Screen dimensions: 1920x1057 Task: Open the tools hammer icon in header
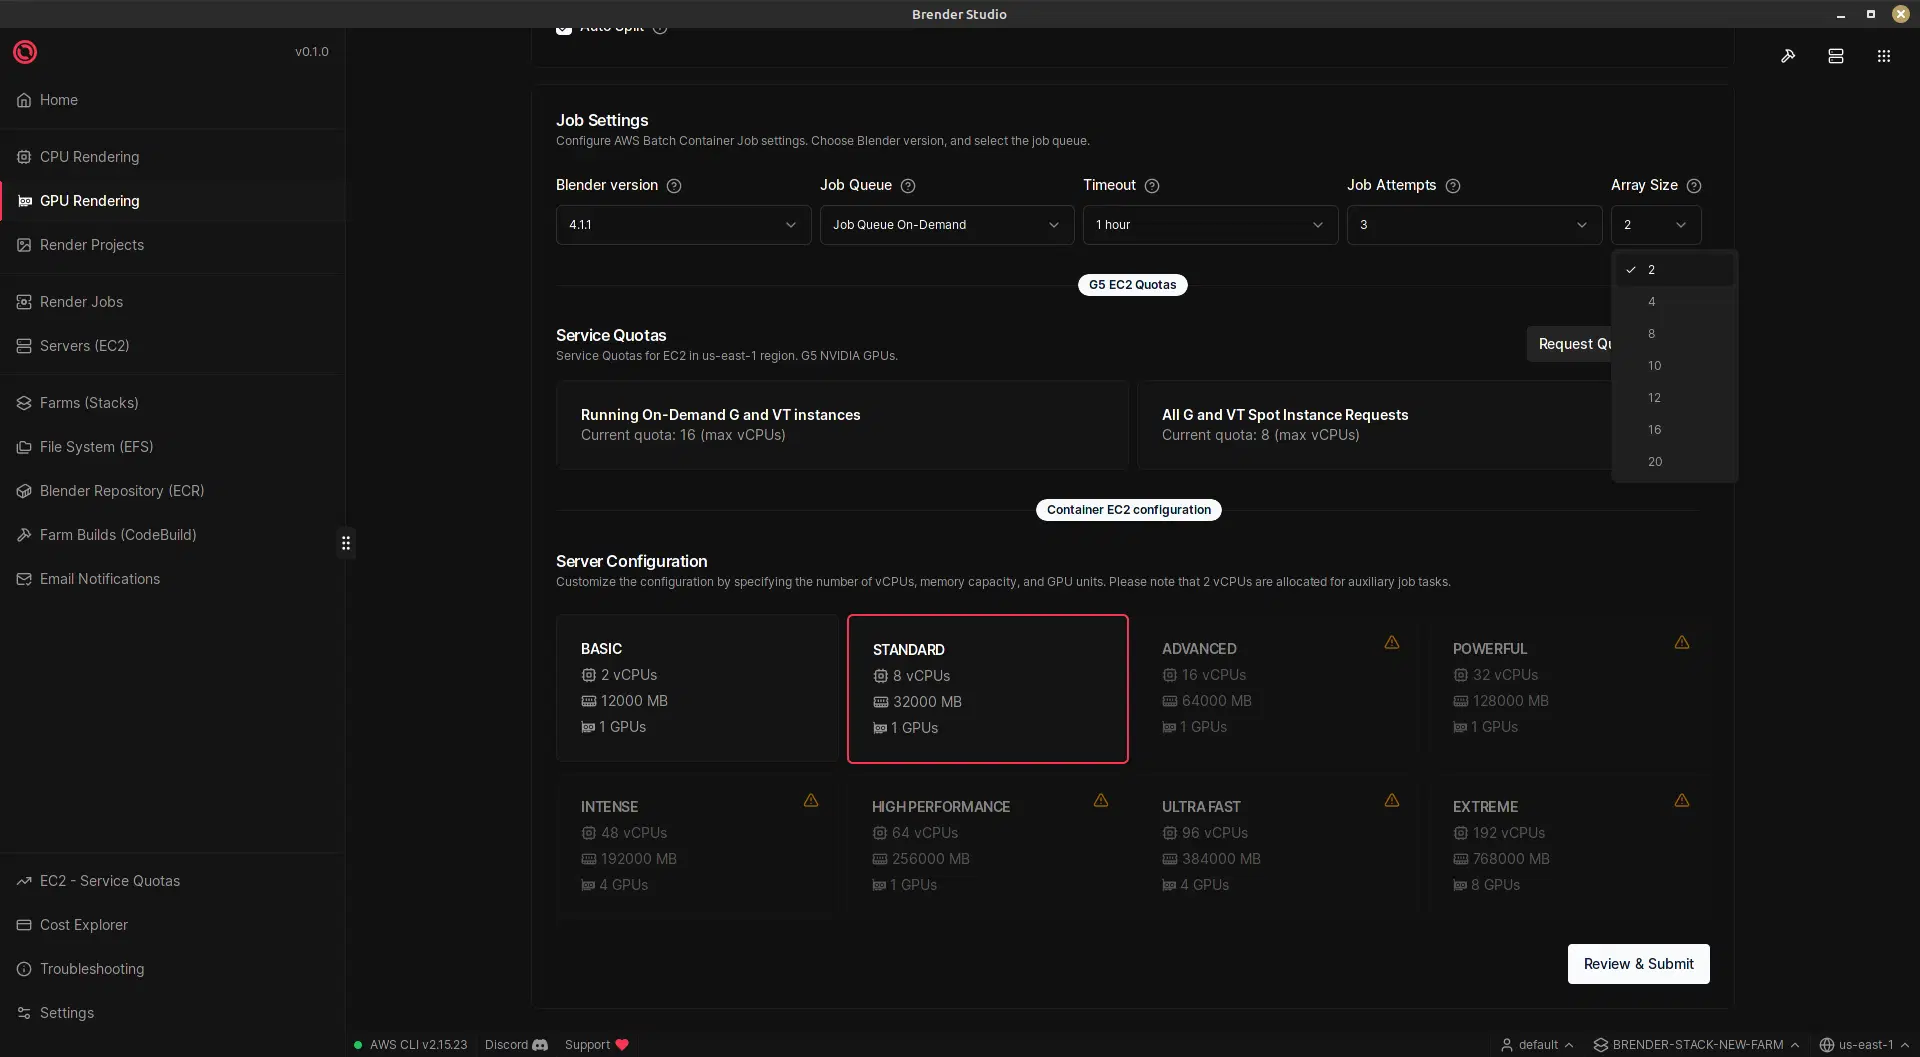1789,56
